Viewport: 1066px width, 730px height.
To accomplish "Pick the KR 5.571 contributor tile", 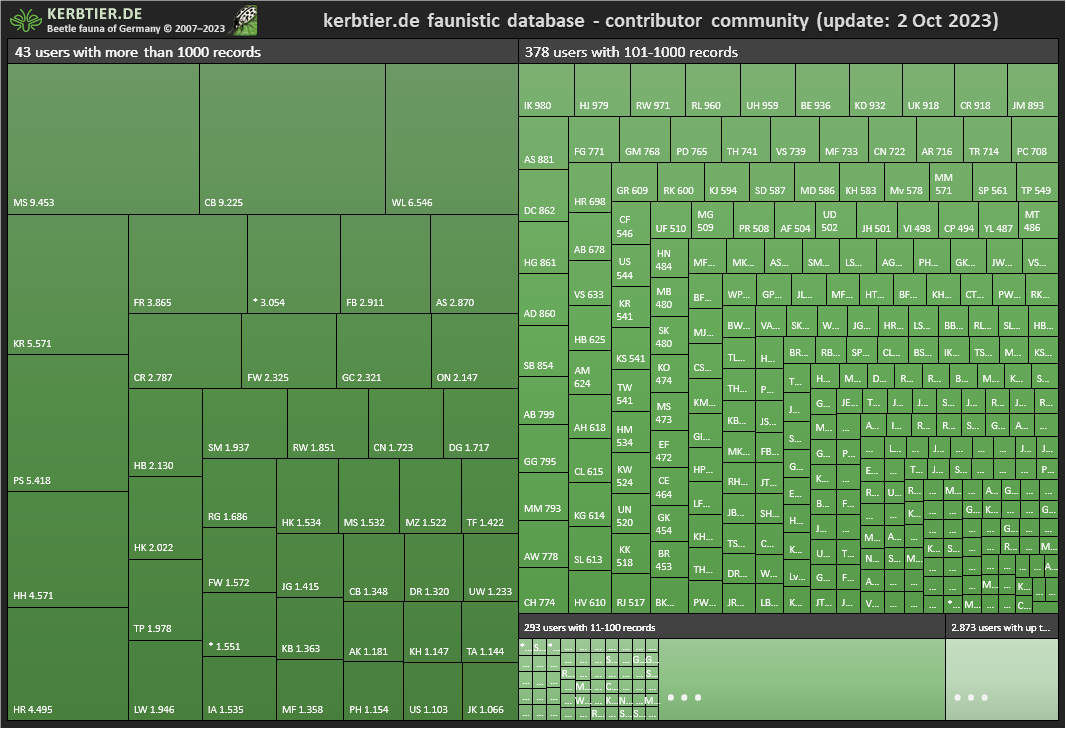I will [68, 285].
